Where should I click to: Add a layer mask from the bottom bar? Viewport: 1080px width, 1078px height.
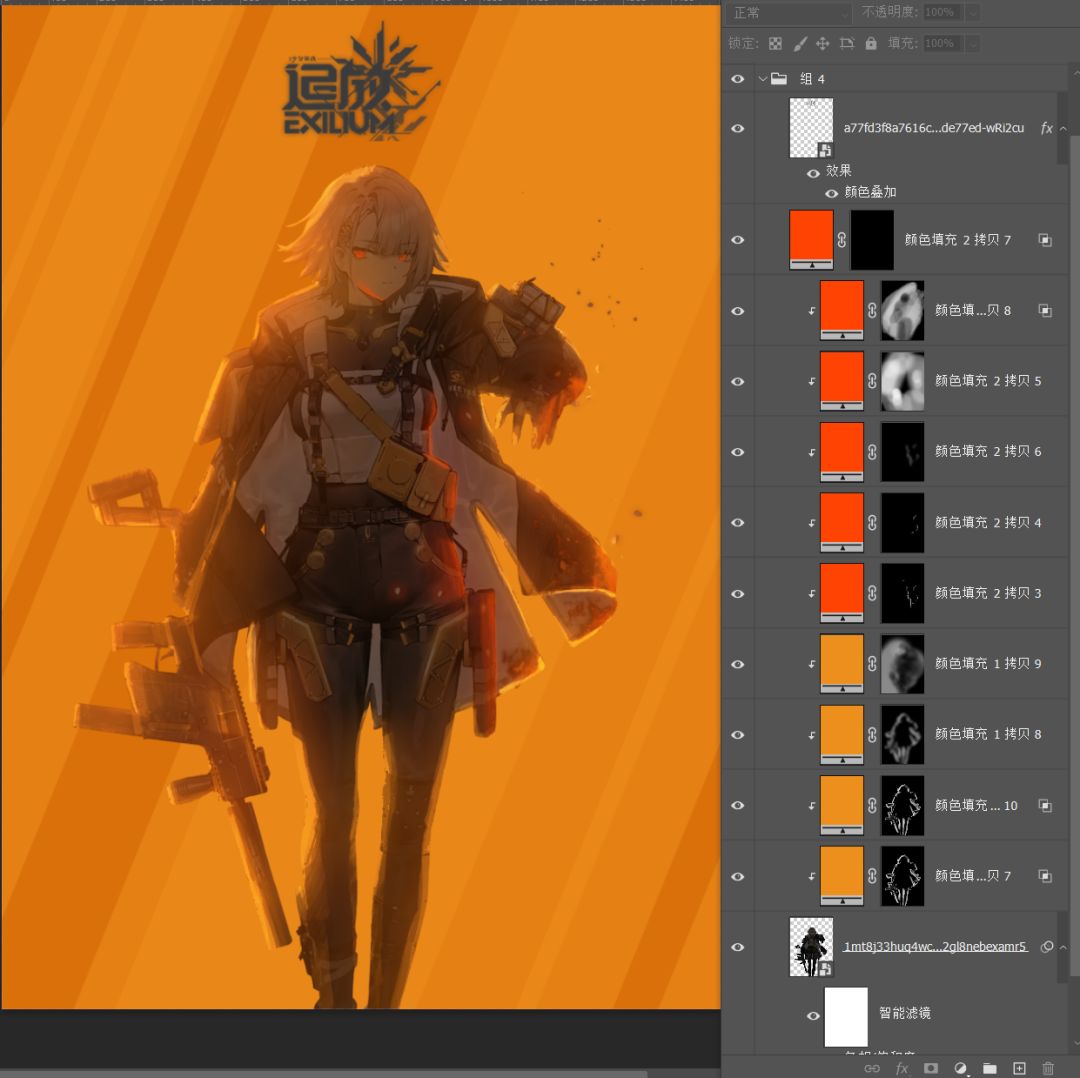click(930, 1068)
